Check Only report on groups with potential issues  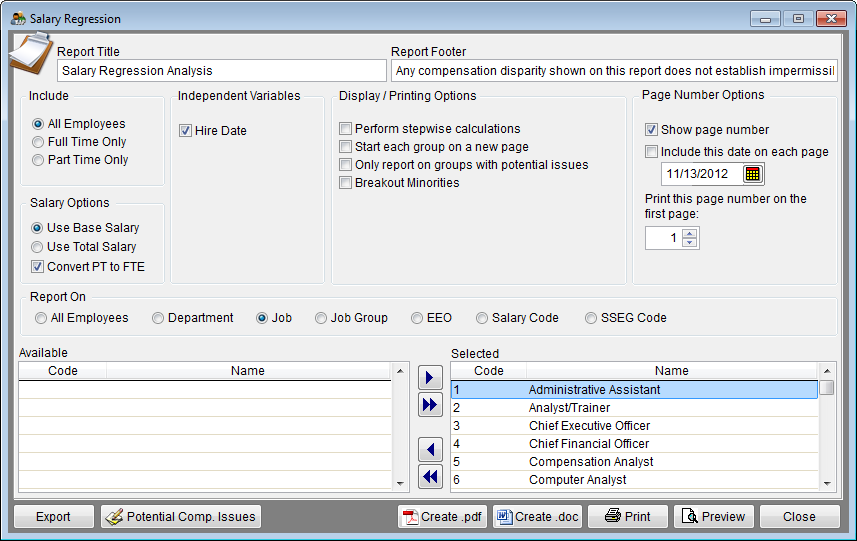coord(345,164)
